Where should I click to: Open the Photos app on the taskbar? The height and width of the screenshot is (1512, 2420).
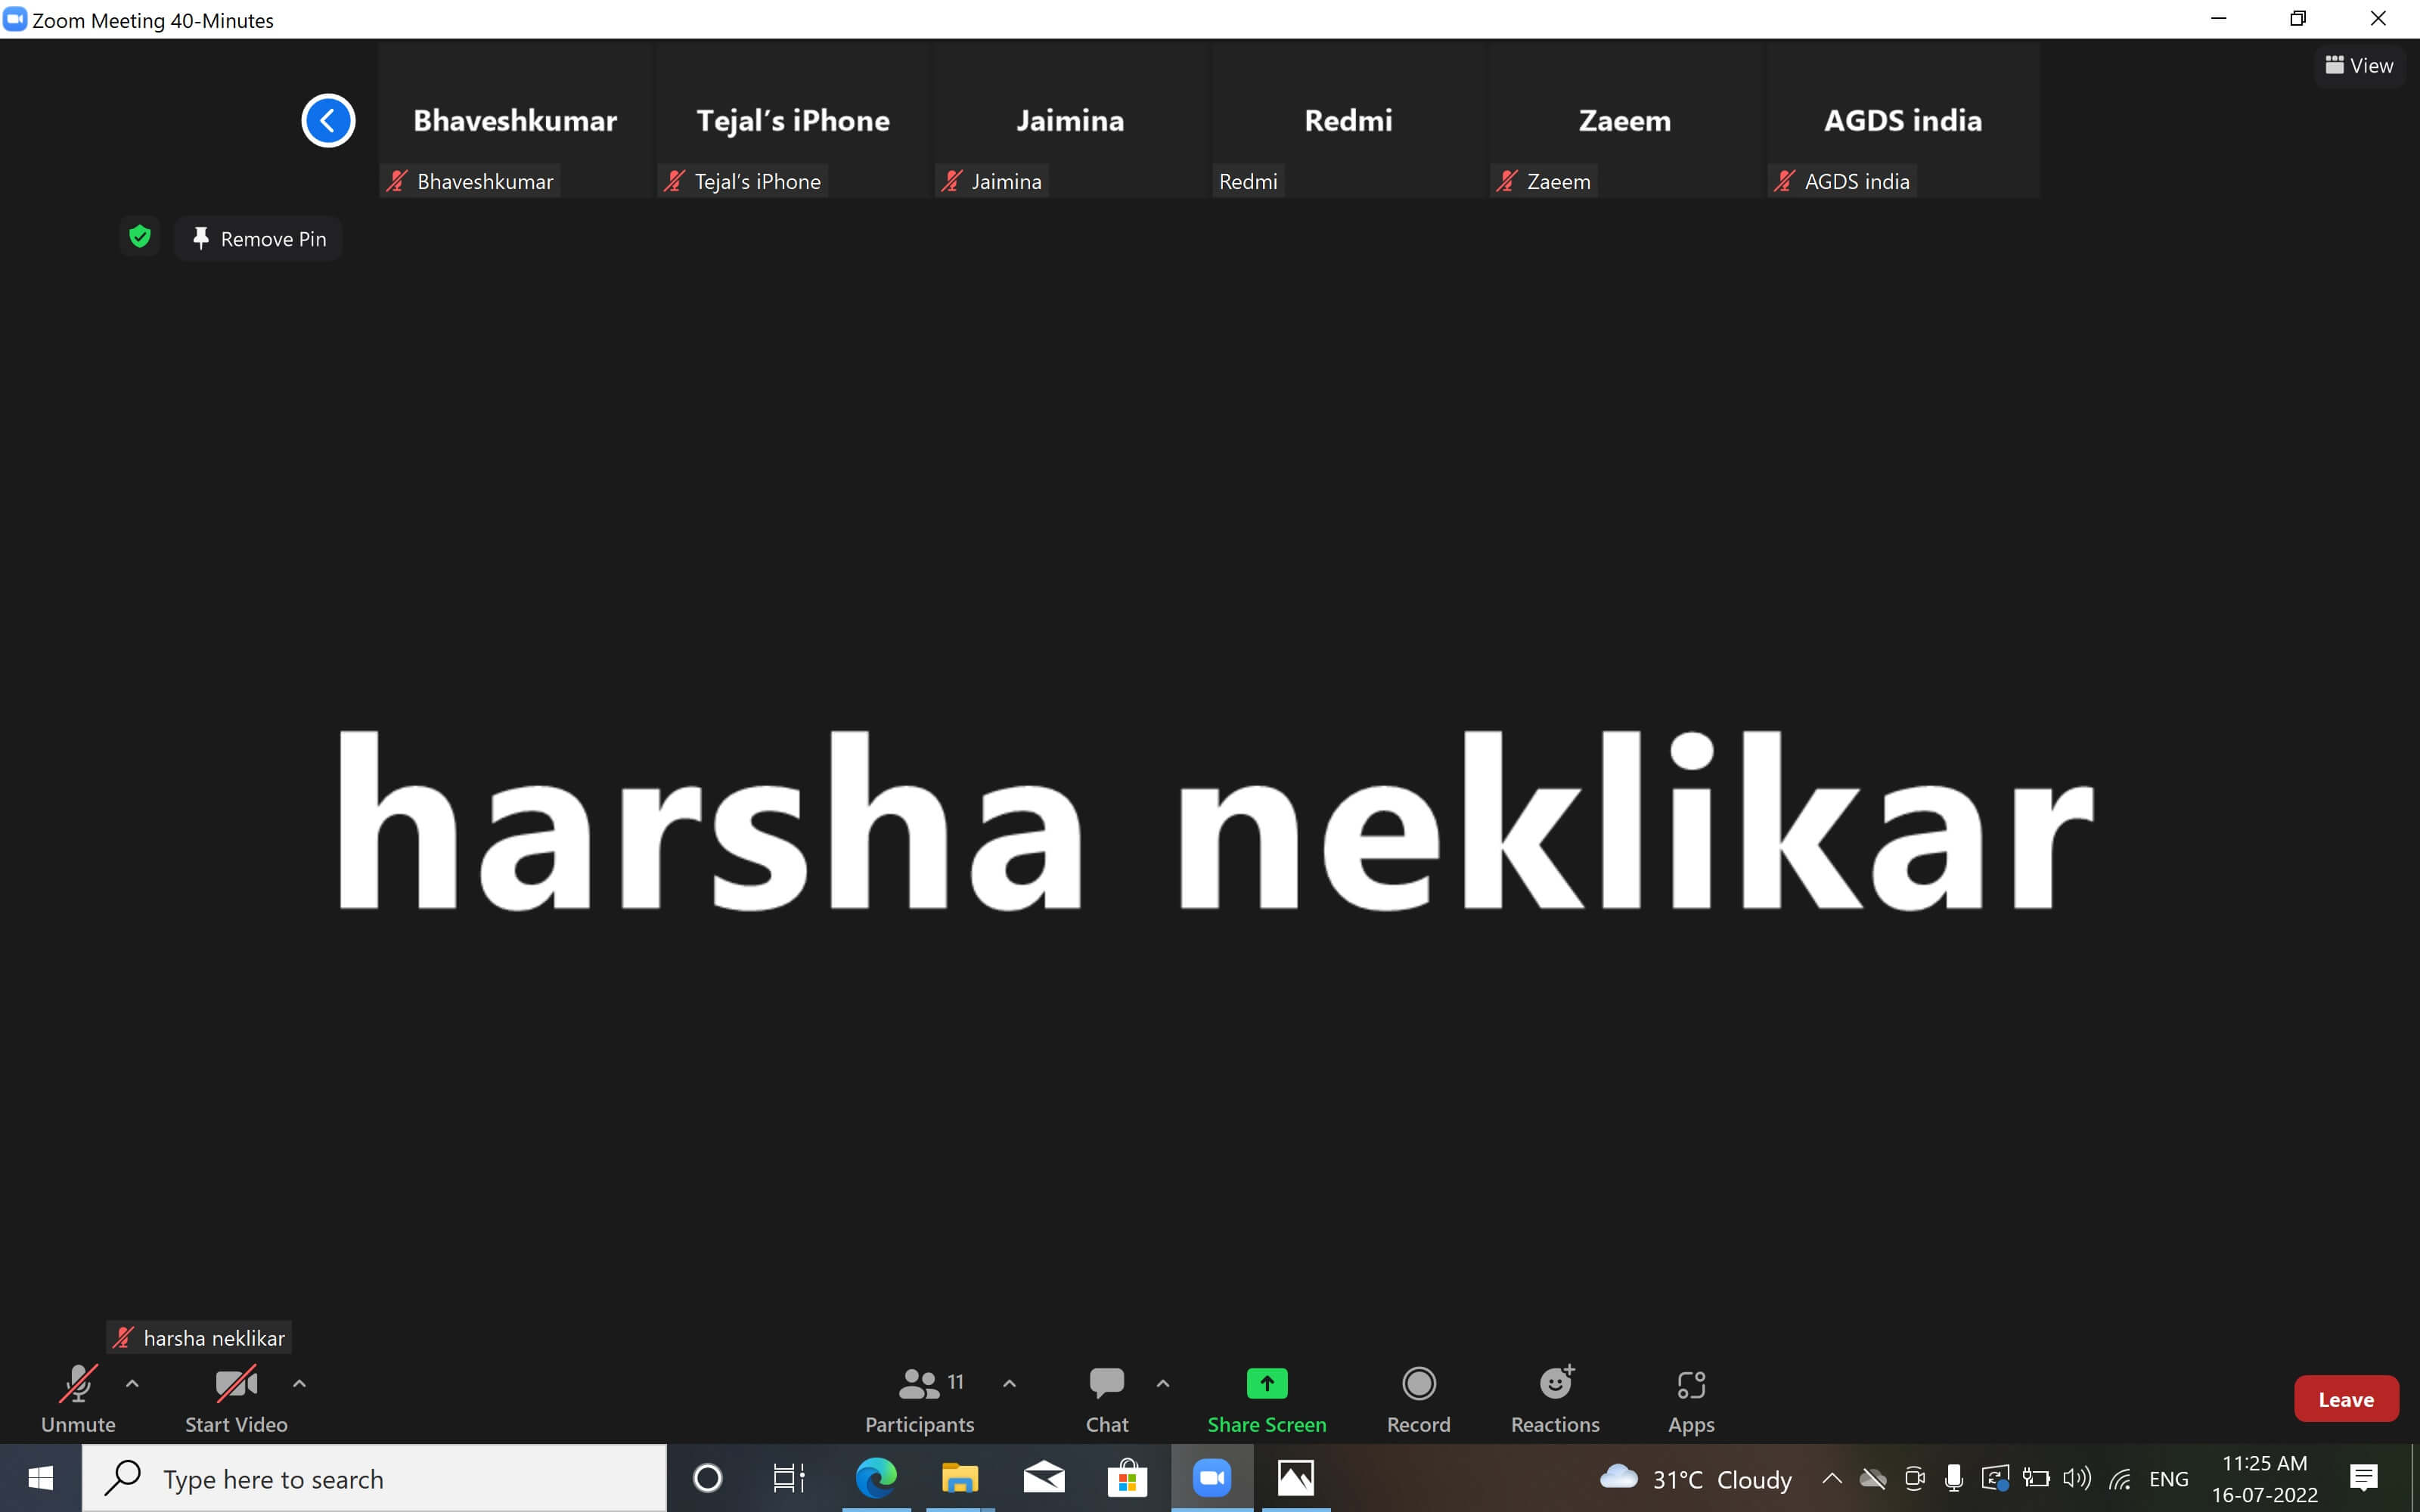click(x=1296, y=1478)
